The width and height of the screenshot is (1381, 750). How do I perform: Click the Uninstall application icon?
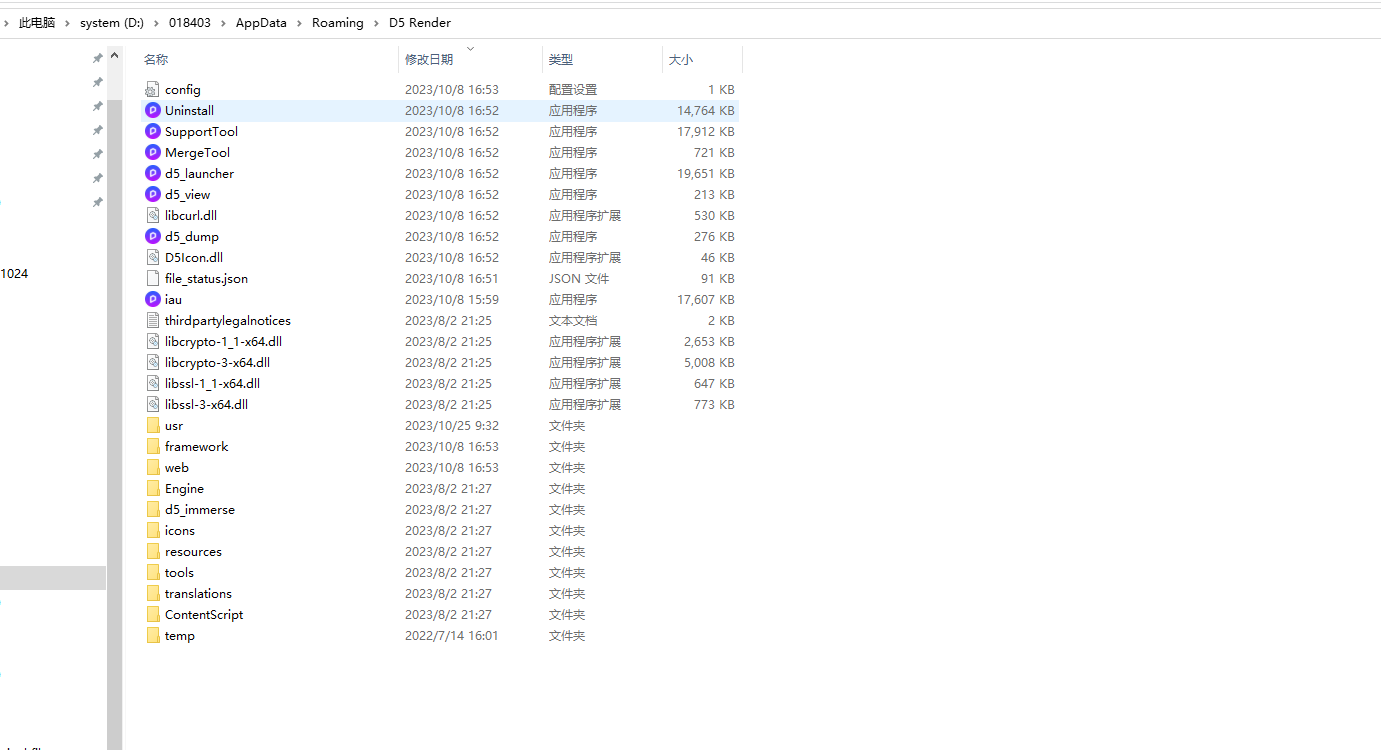tap(153, 111)
